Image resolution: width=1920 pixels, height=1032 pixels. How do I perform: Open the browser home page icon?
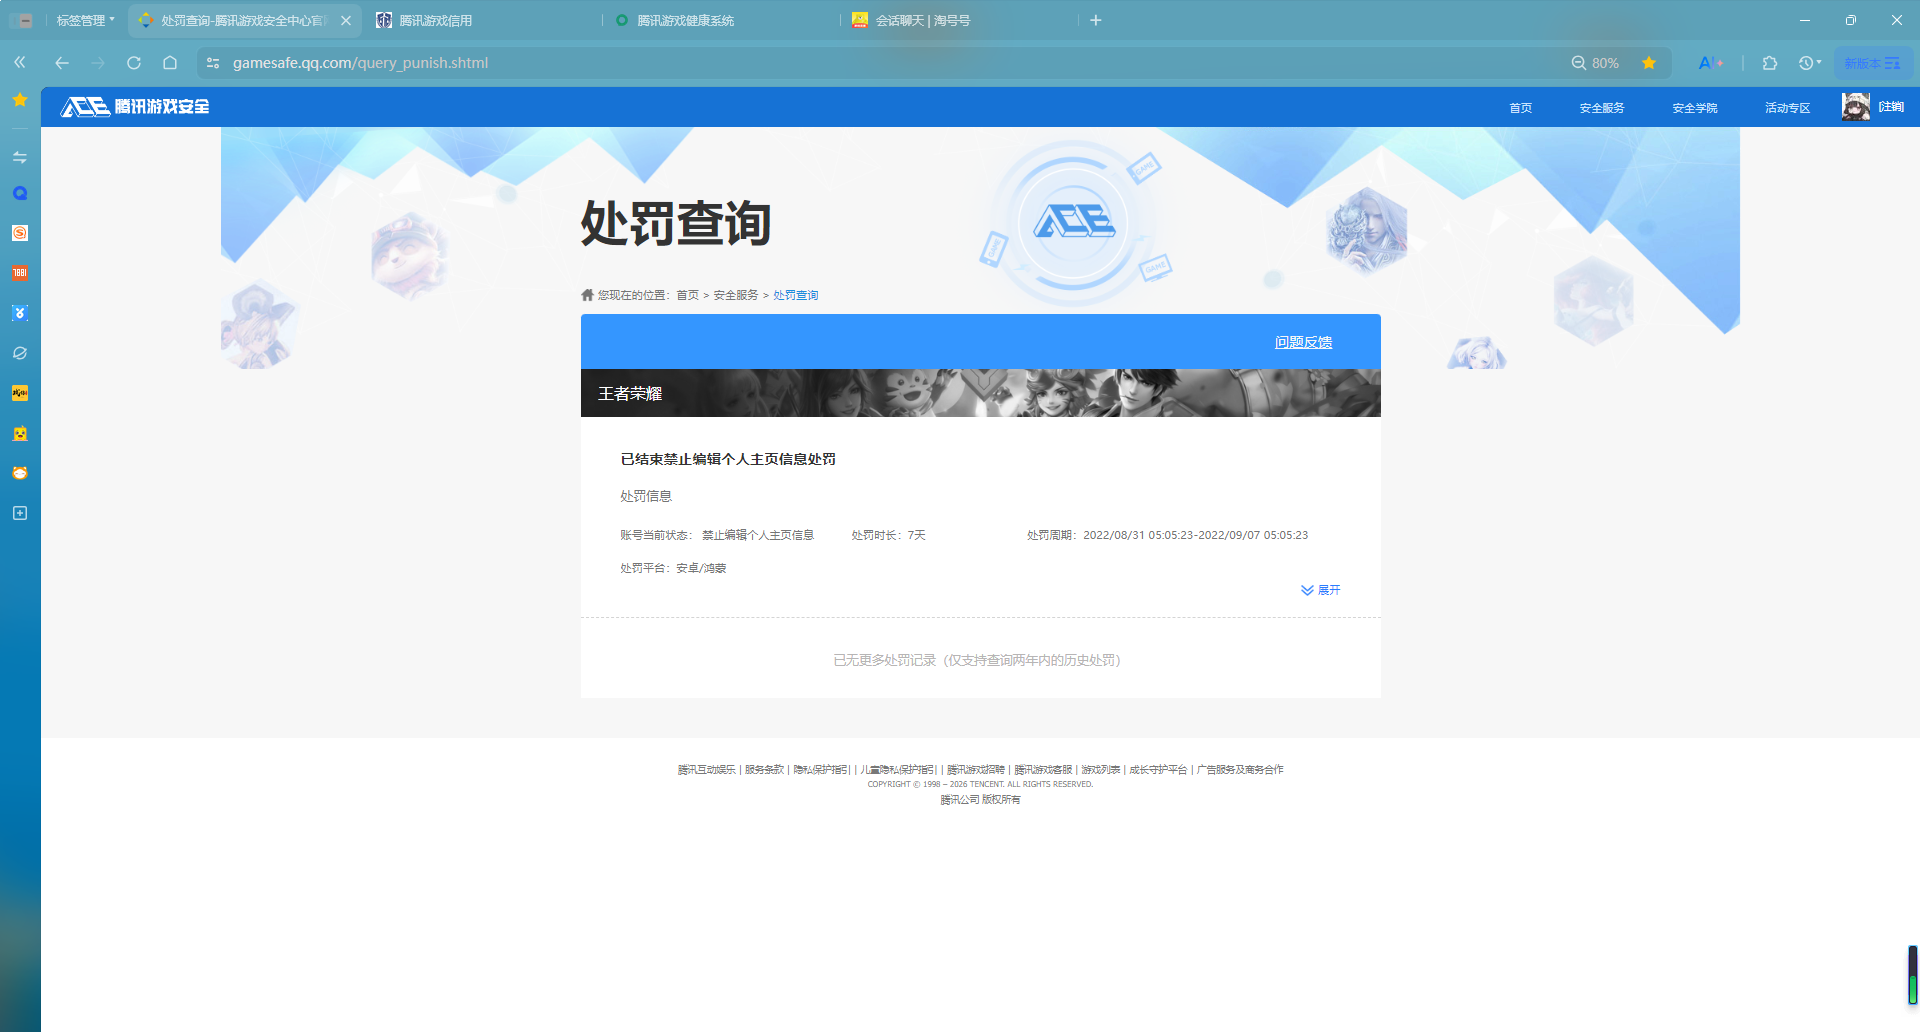coord(170,62)
